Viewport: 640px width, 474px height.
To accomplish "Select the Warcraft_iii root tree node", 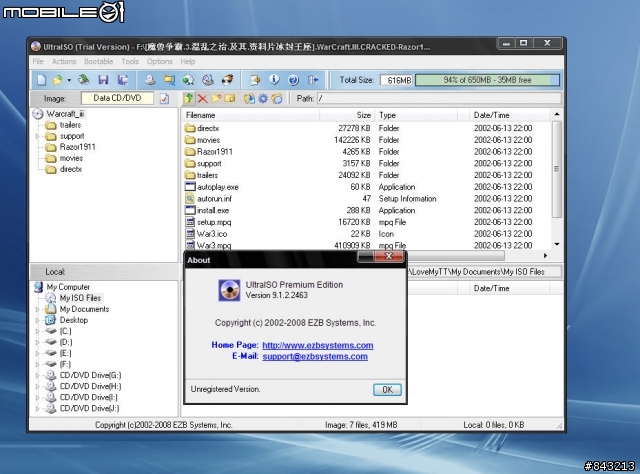I will click(65, 113).
